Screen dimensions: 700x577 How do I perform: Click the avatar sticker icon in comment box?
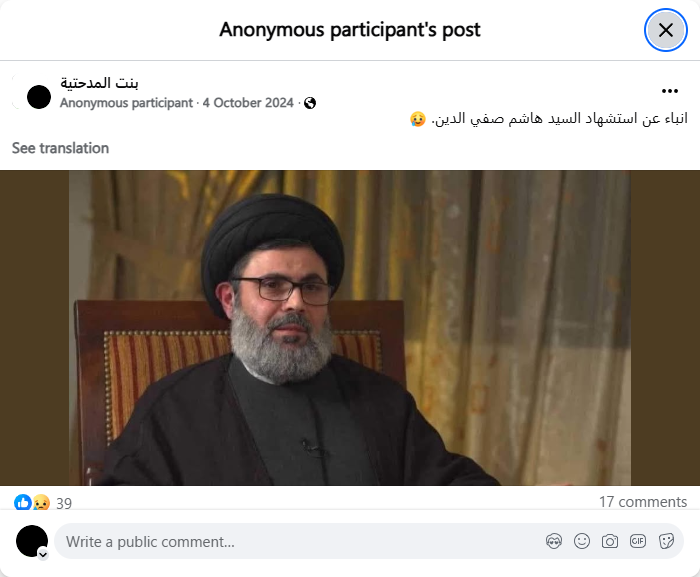554,541
